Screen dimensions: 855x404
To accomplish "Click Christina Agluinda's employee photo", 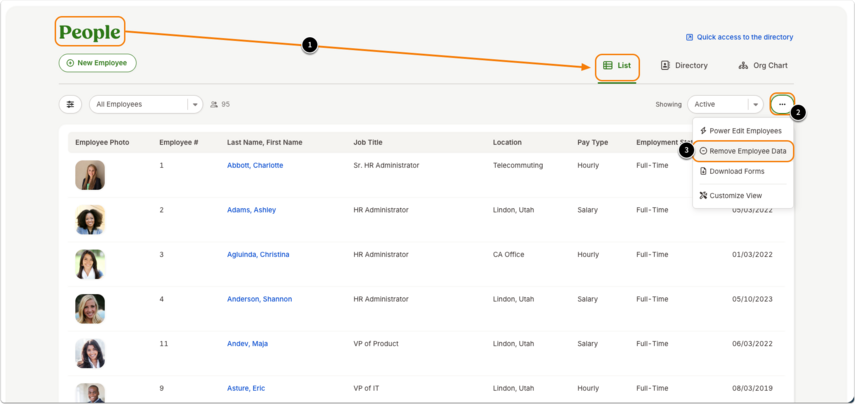I will click(x=90, y=264).
